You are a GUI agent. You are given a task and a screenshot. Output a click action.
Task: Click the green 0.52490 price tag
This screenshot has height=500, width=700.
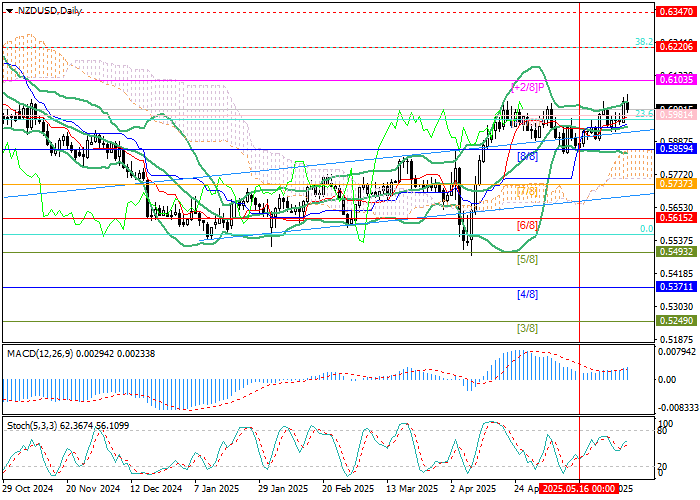pyautogui.click(x=676, y=320)
